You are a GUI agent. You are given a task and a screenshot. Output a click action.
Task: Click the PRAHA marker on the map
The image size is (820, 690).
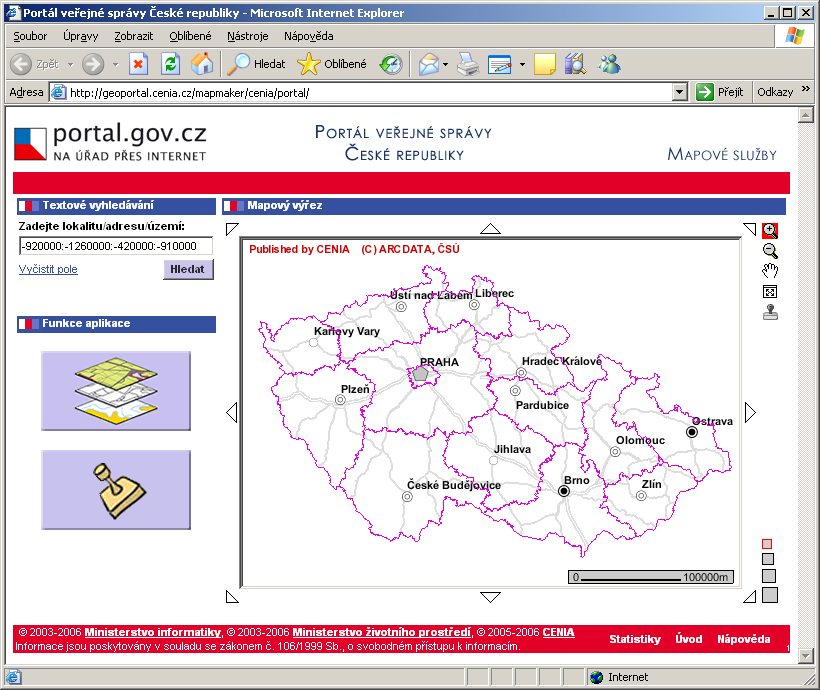pyautogui.click(x=420, y=374)
